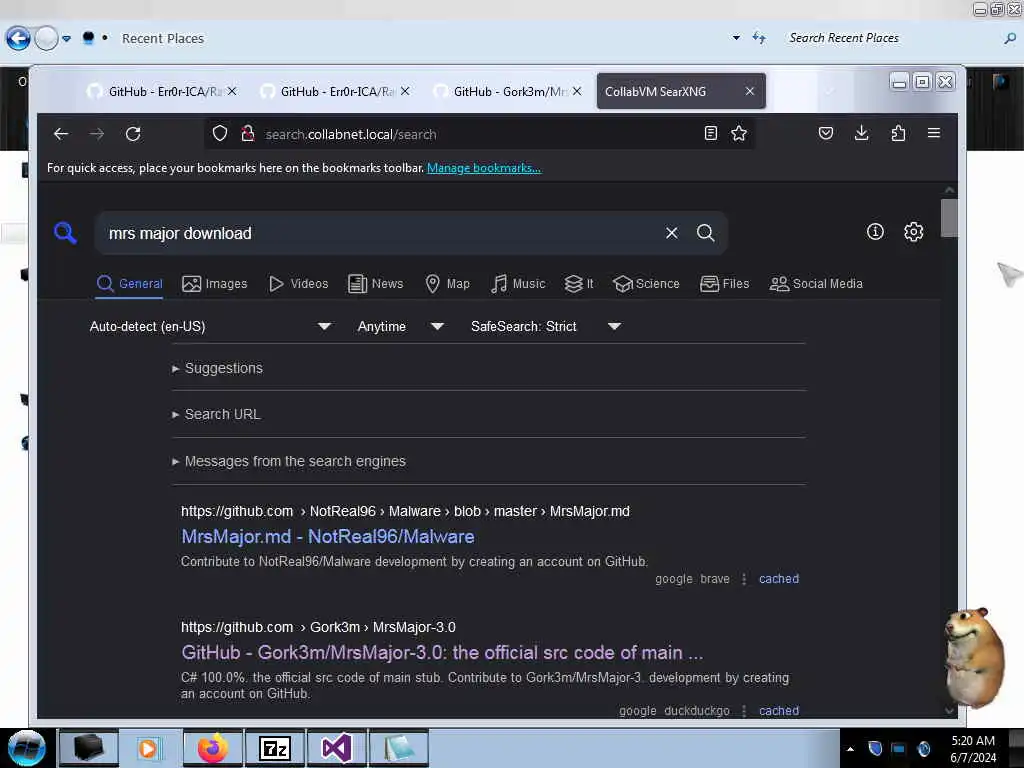
Task: Open Anytime time range dropdown
Action: click(400, 326)
